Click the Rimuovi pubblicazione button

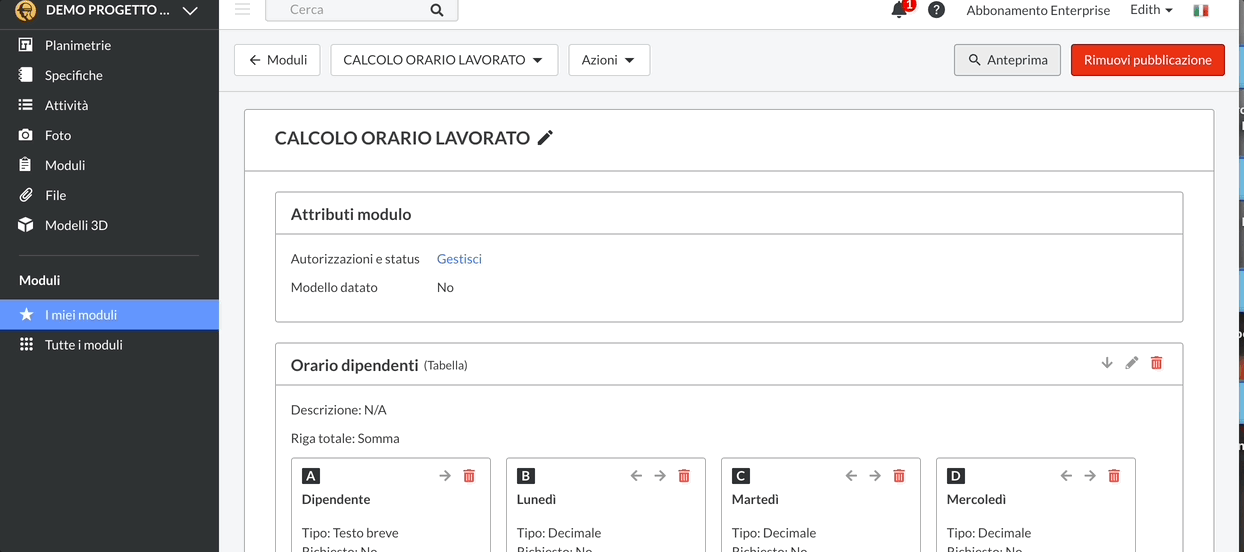(1147, 60)
